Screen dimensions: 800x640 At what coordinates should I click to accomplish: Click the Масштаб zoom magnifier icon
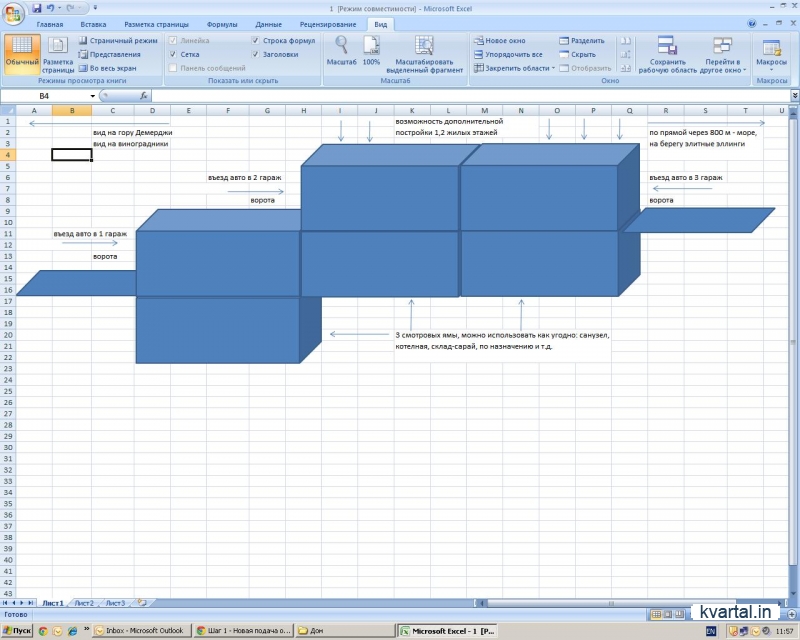(x=341, y=50)
